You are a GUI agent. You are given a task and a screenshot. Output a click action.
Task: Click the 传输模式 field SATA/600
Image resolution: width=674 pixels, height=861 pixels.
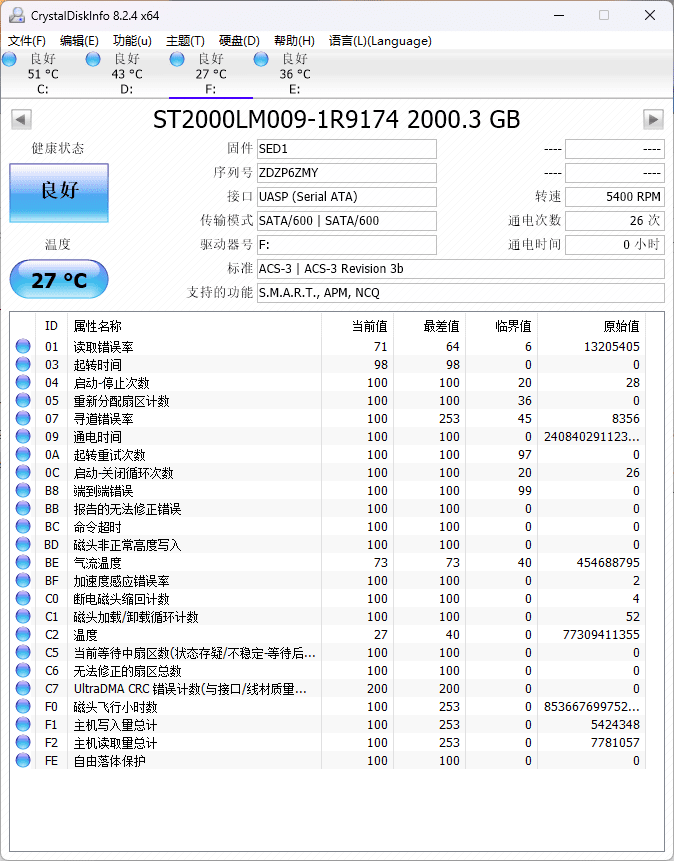point(347,221)
